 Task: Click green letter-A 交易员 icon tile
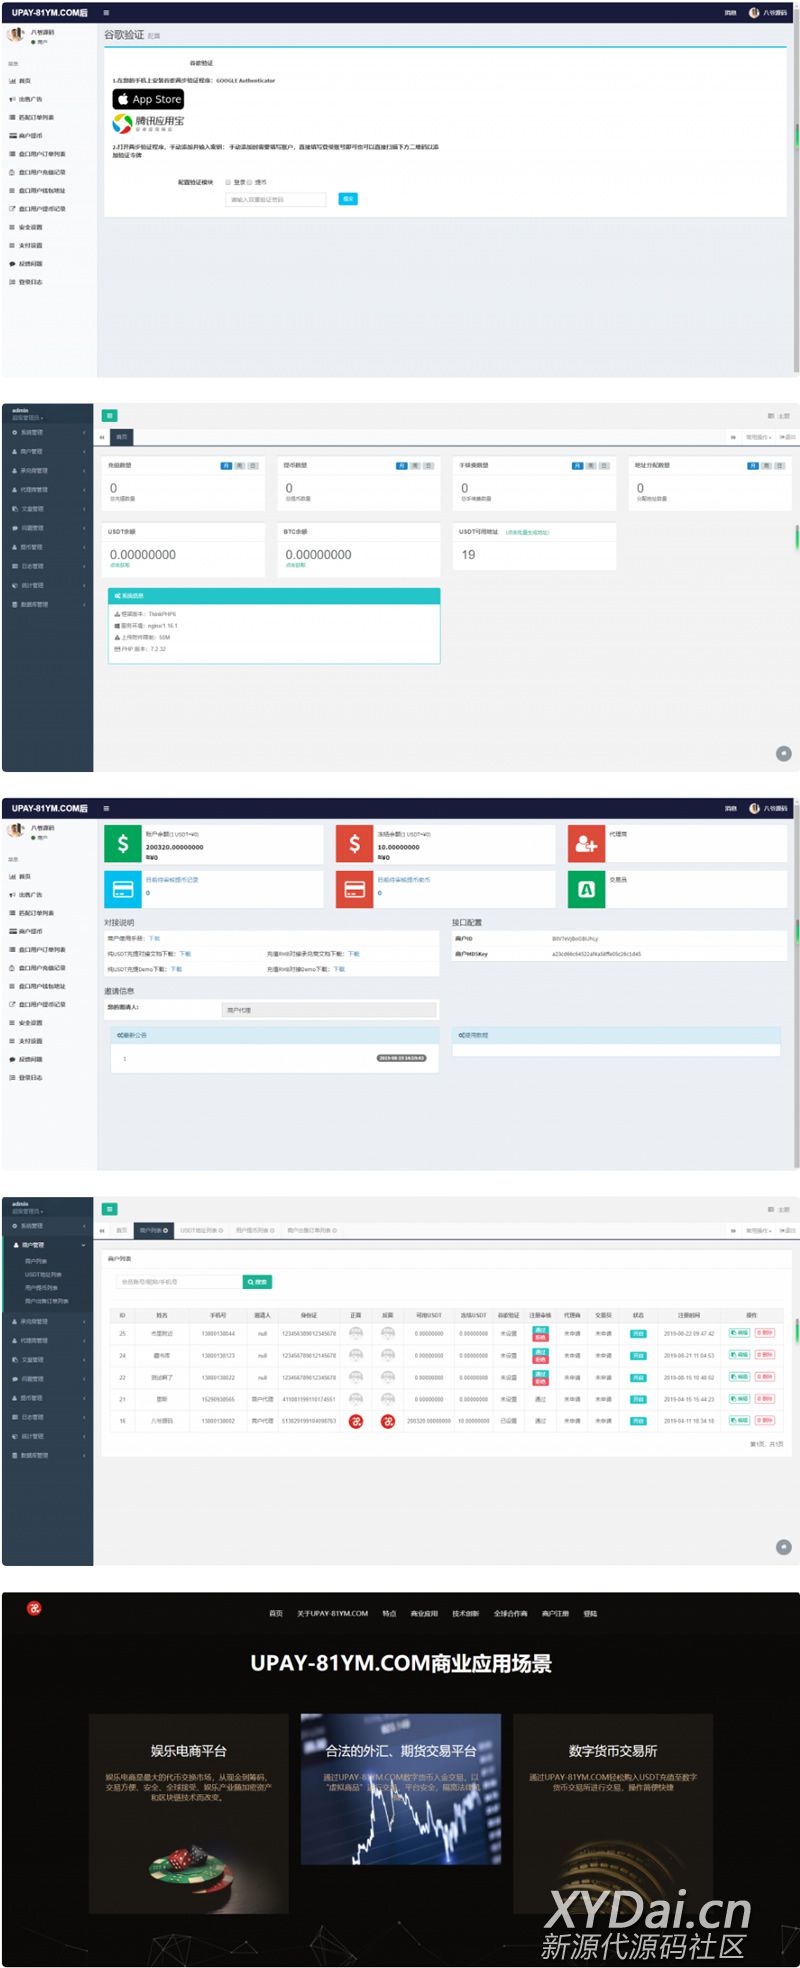point(586,889)
